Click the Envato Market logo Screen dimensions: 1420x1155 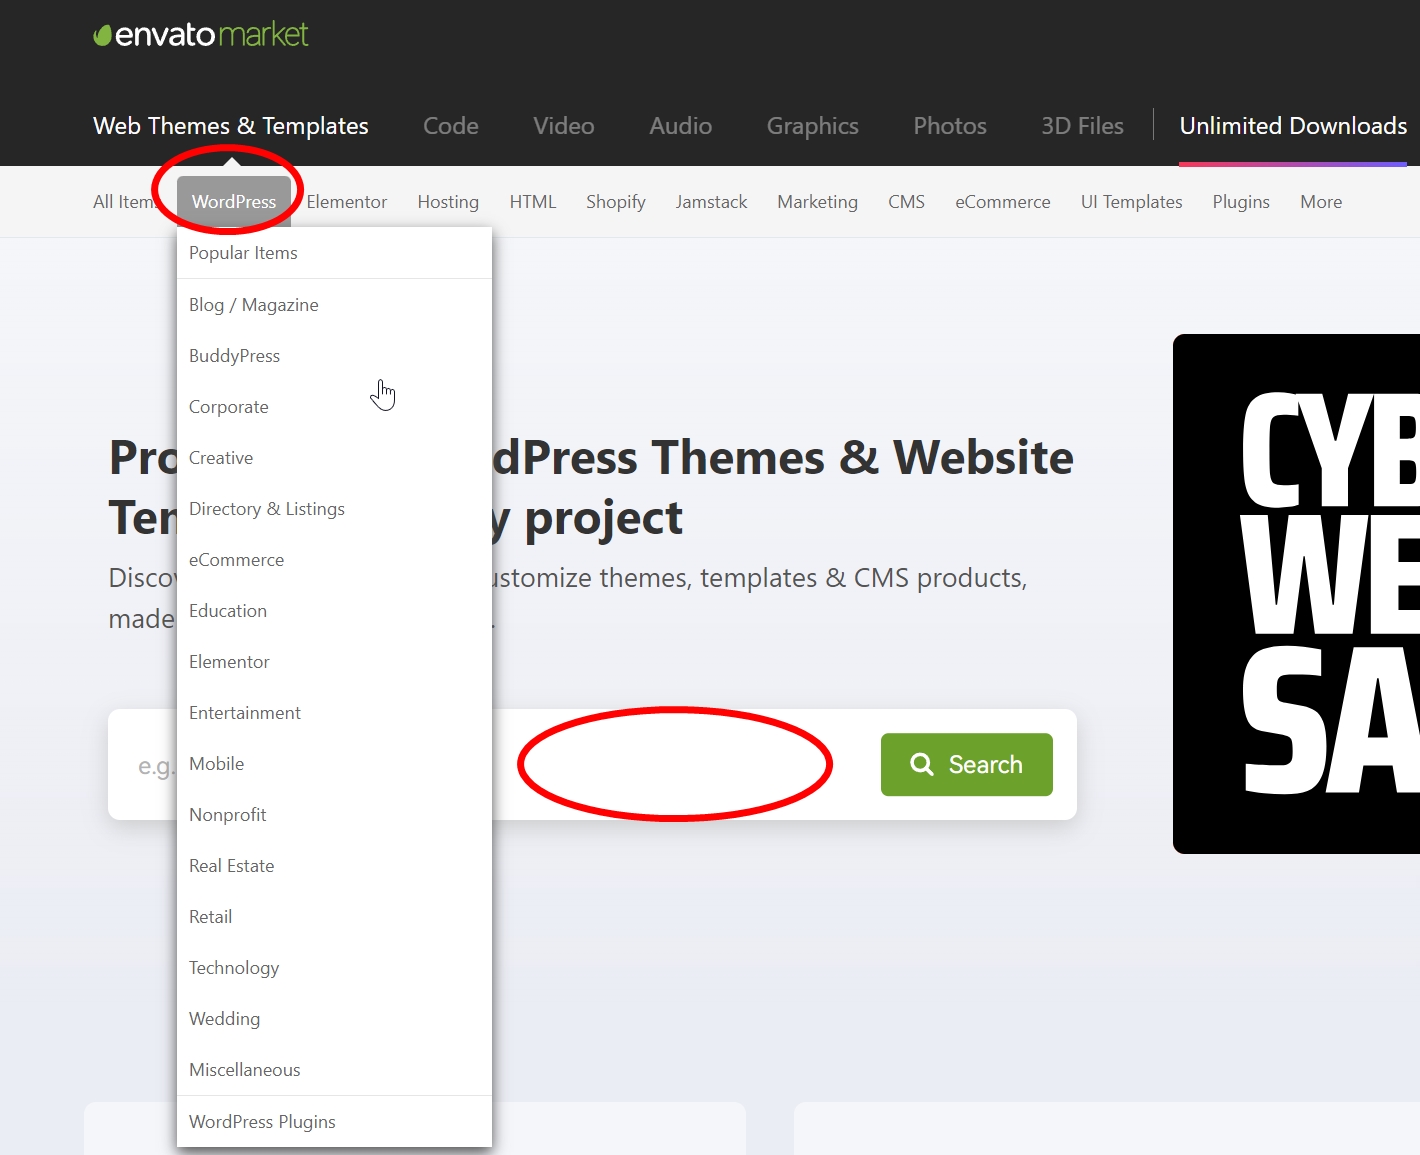[201, 35]
